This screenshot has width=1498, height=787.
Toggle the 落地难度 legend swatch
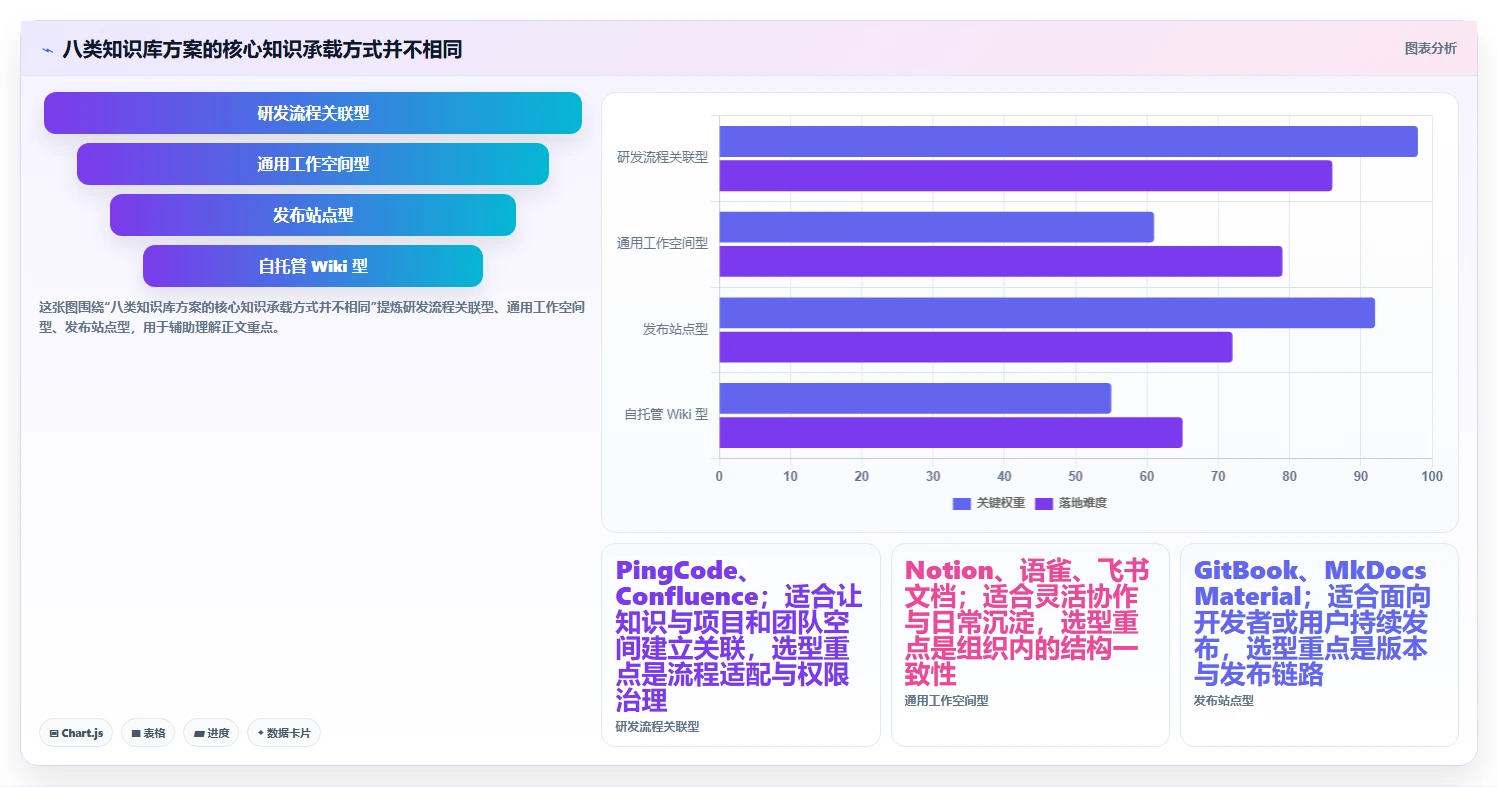(1044, 503)
